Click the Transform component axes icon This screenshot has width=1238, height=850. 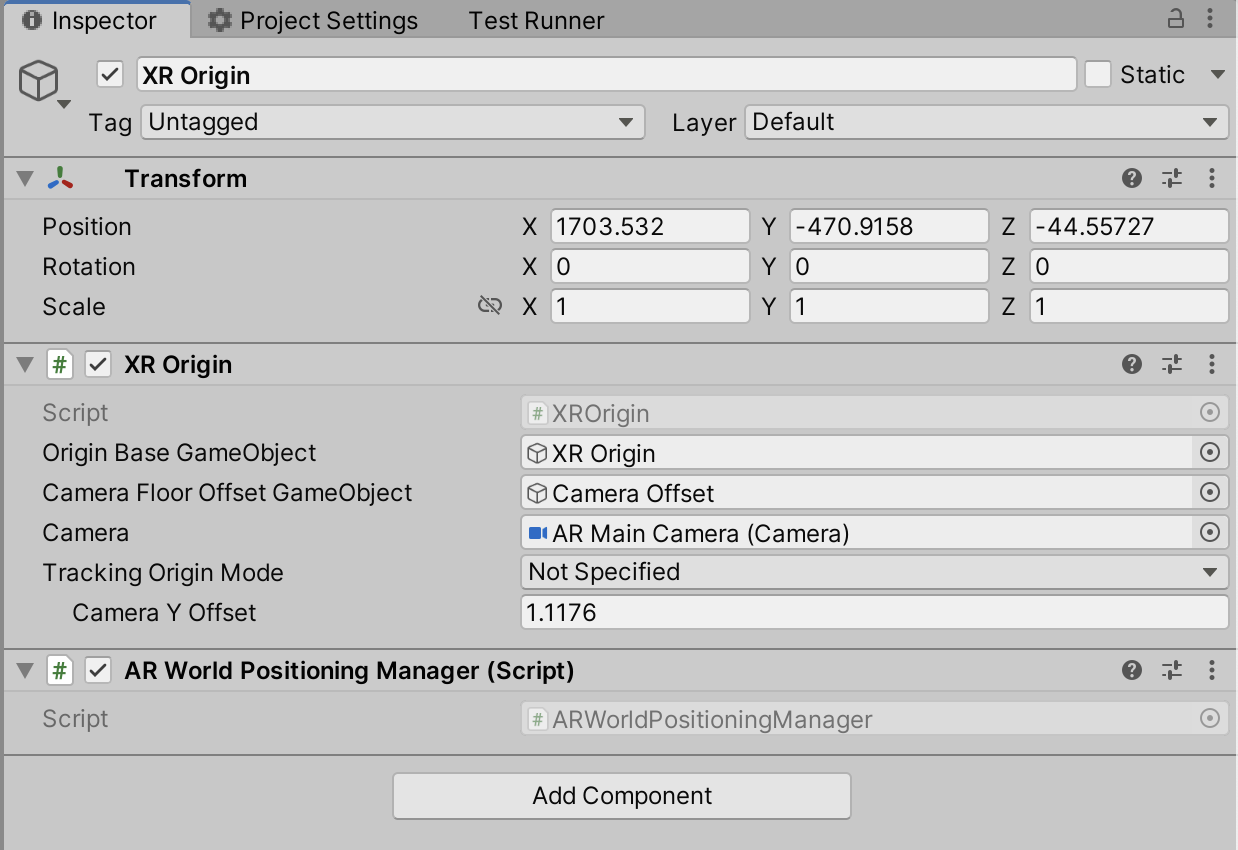click(60, 178)
